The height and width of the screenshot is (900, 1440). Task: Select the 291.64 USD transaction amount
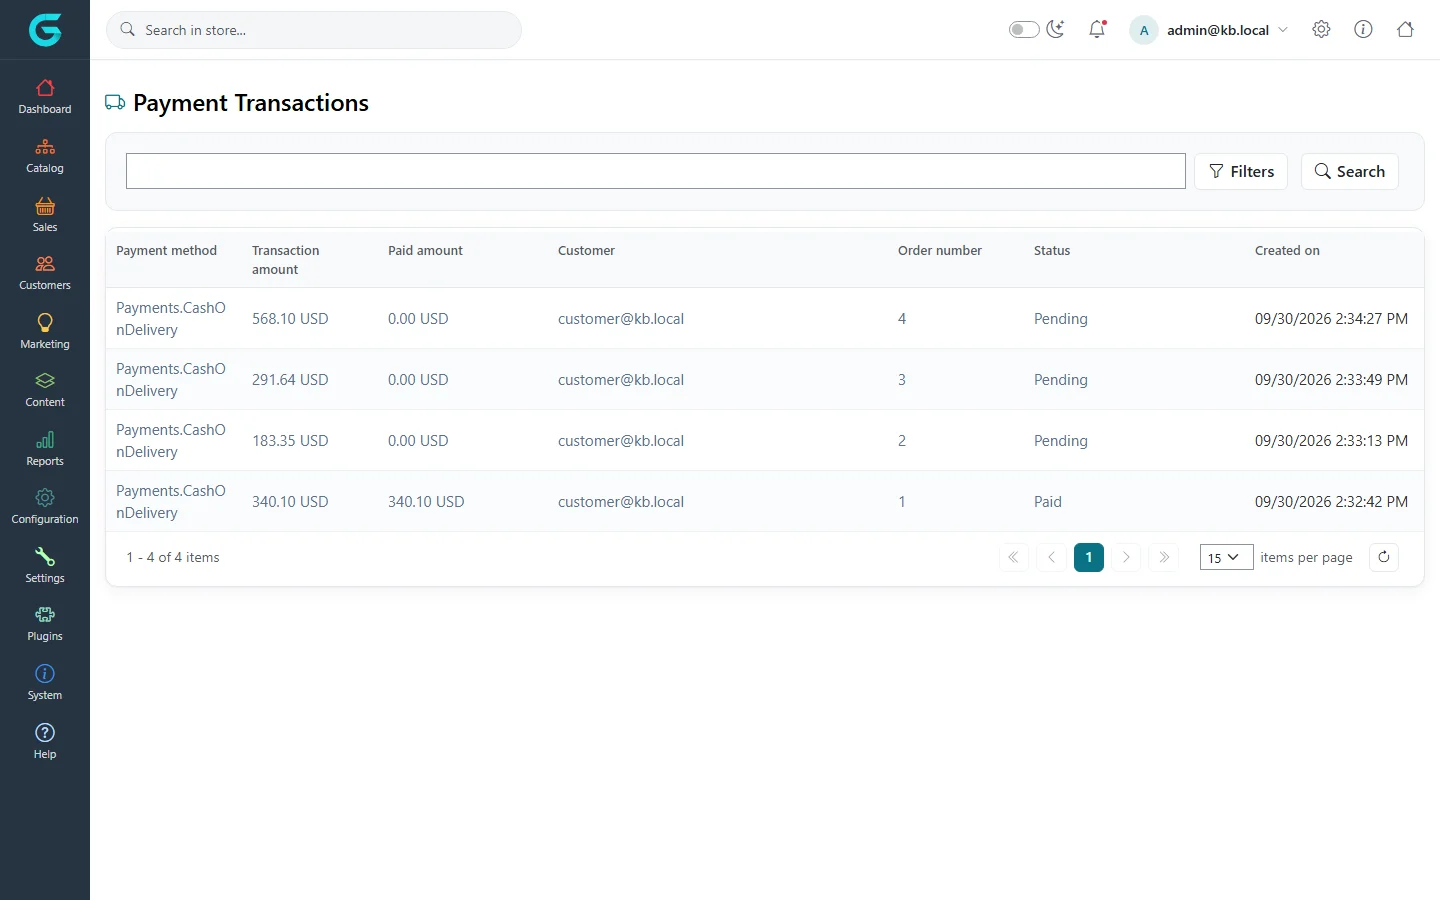click(x=290, y=380)
